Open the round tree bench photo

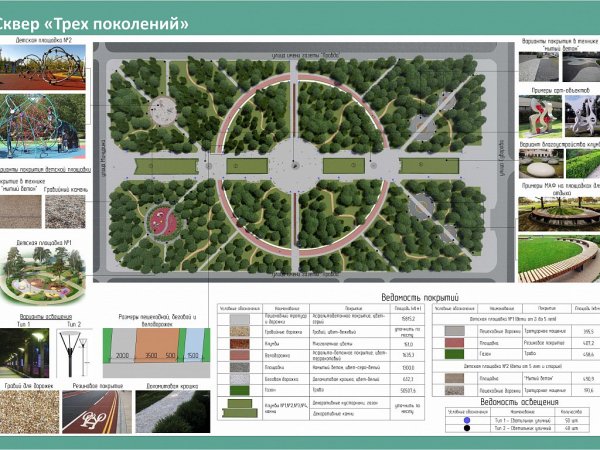point(559,214)
